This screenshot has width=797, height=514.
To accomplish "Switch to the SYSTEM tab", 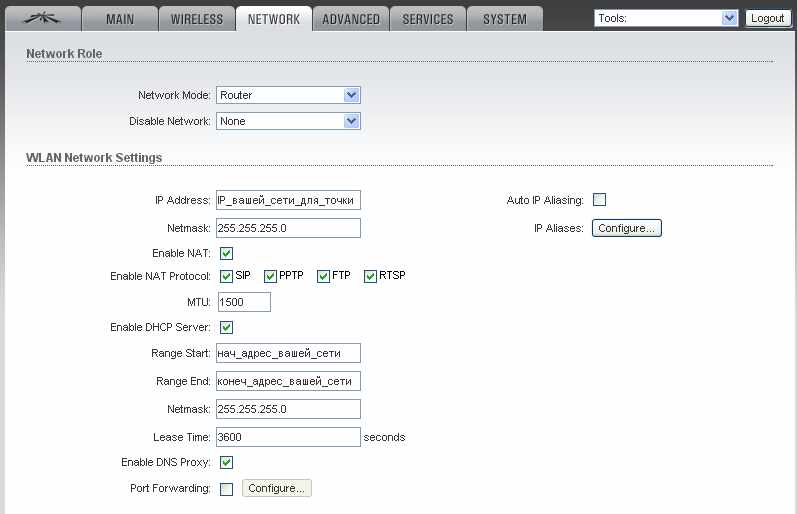I will (x=505, y=19).
